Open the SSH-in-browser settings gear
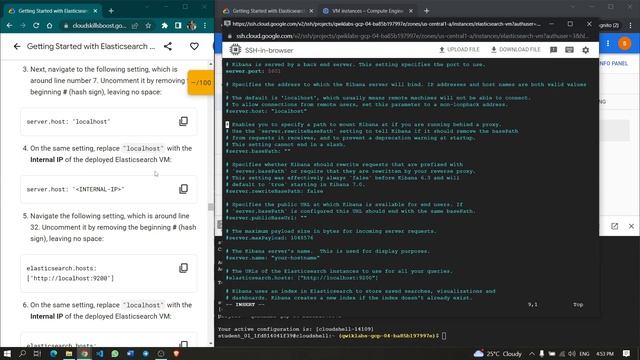The image size is (640, 360). point(586,50)
